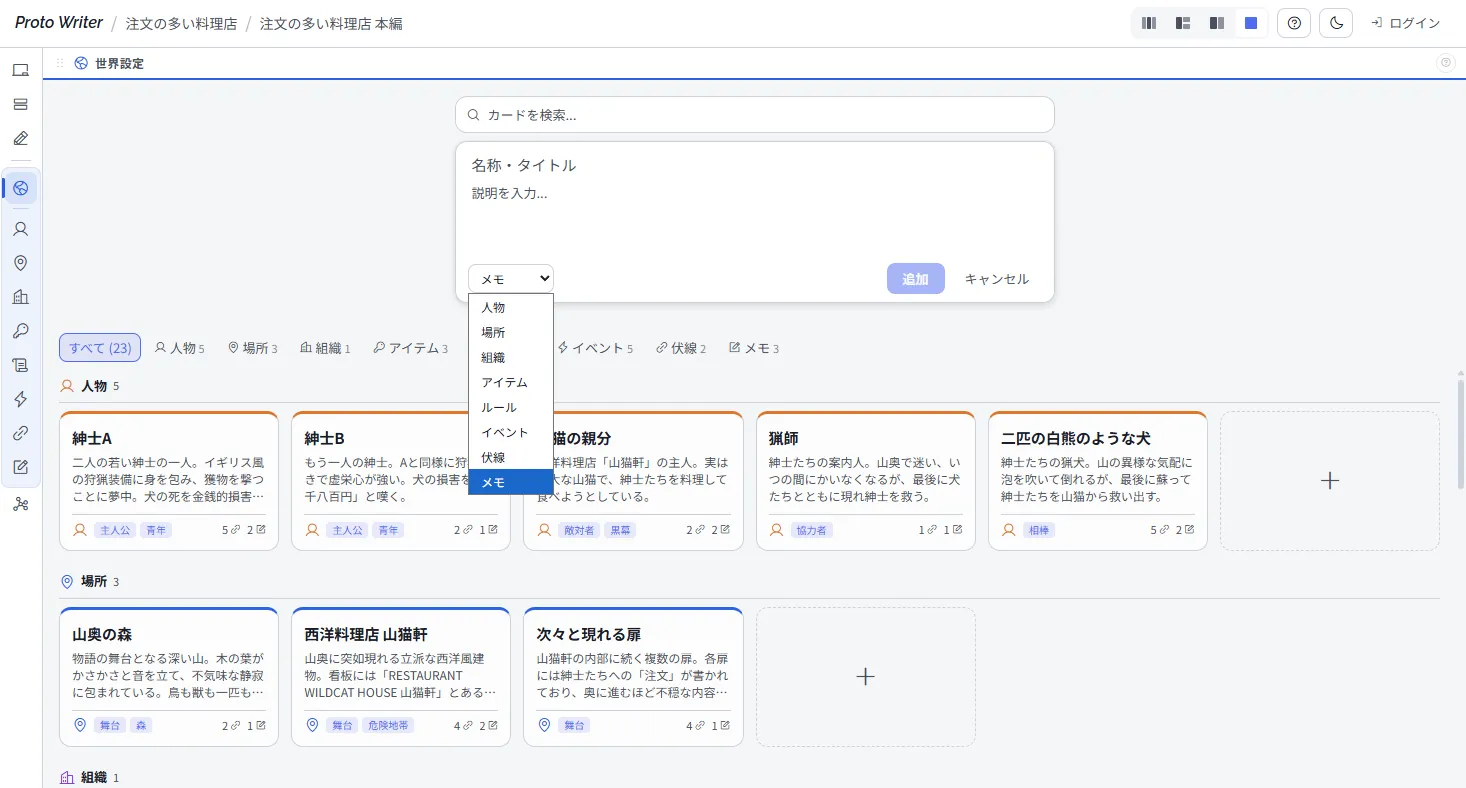The width and height of the screenshot is (1466, 788).
Task: Click inside the カードを検索 search field
Action: tap(754, 114)
